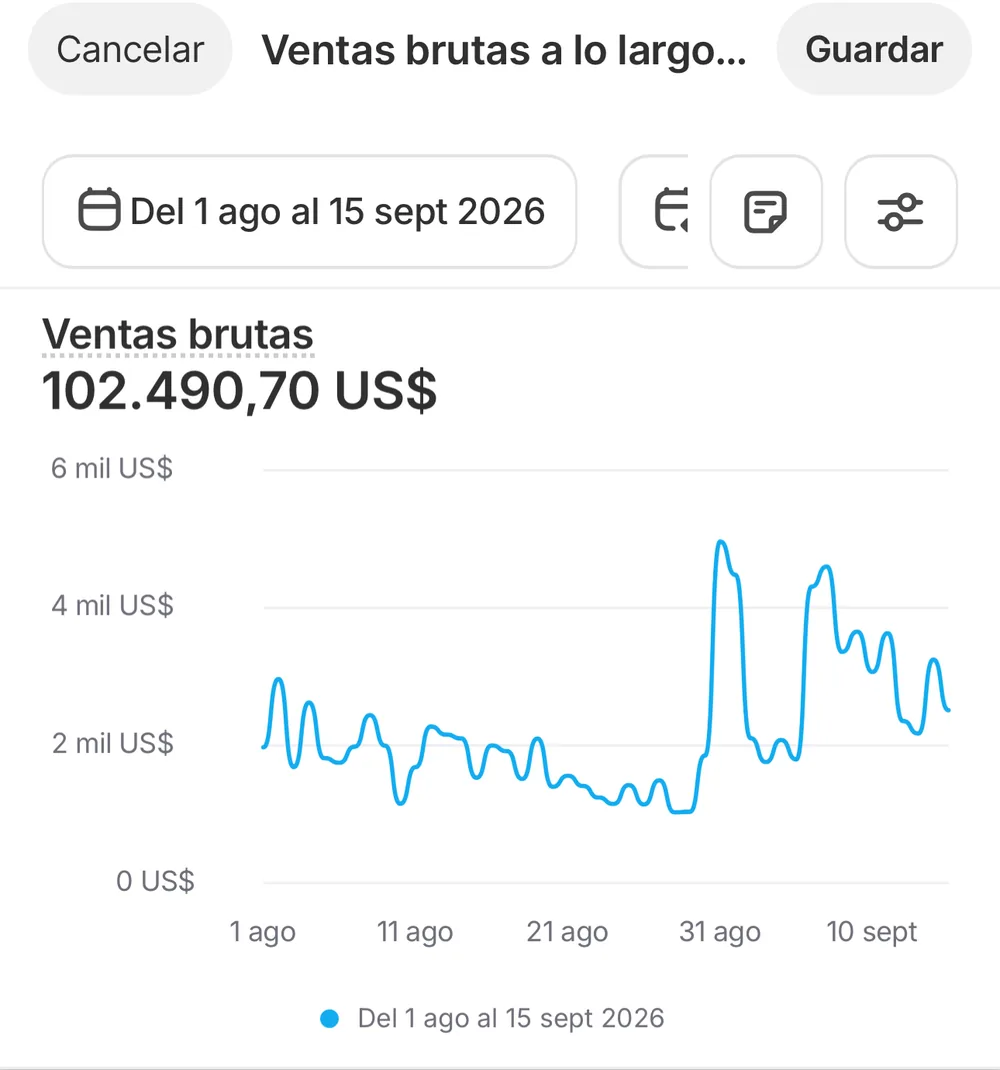
Task: Open the annotations note icon
Action: coord(765,212)
